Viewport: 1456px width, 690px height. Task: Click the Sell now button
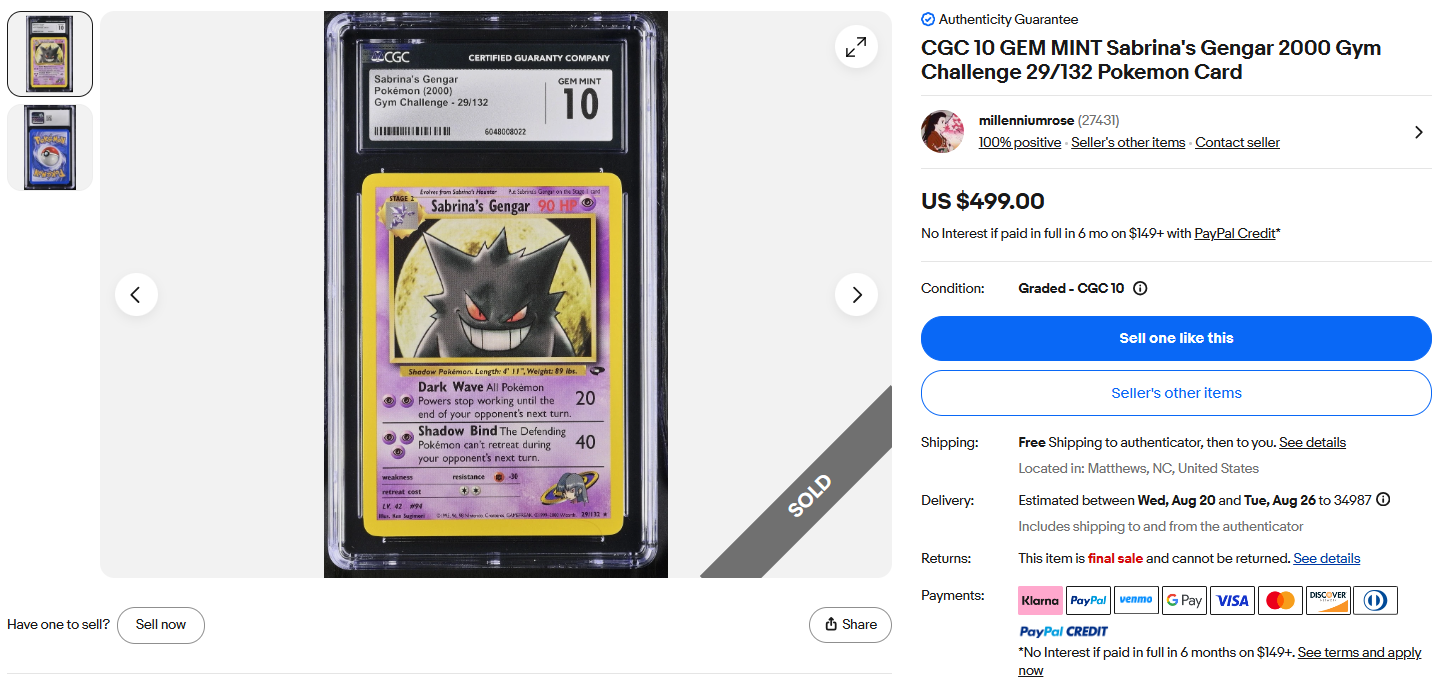[161, 625]
